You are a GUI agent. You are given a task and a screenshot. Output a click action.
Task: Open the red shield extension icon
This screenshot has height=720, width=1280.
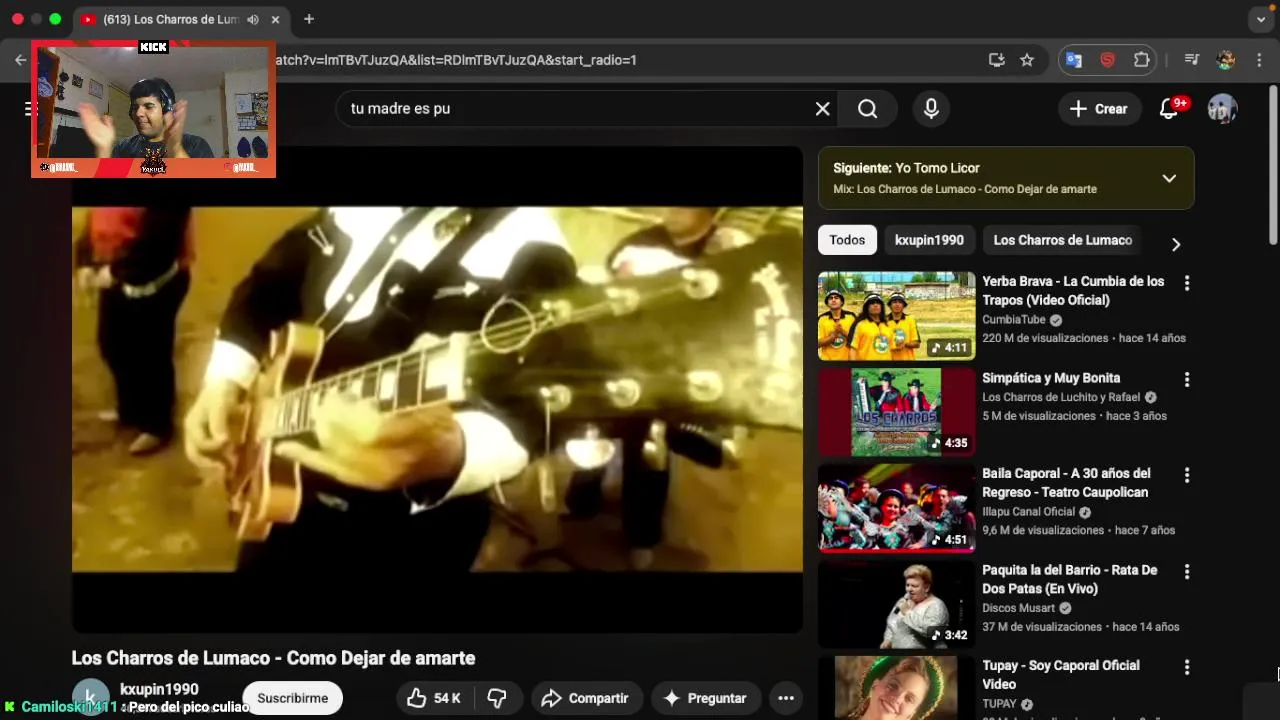(1108, 60)
